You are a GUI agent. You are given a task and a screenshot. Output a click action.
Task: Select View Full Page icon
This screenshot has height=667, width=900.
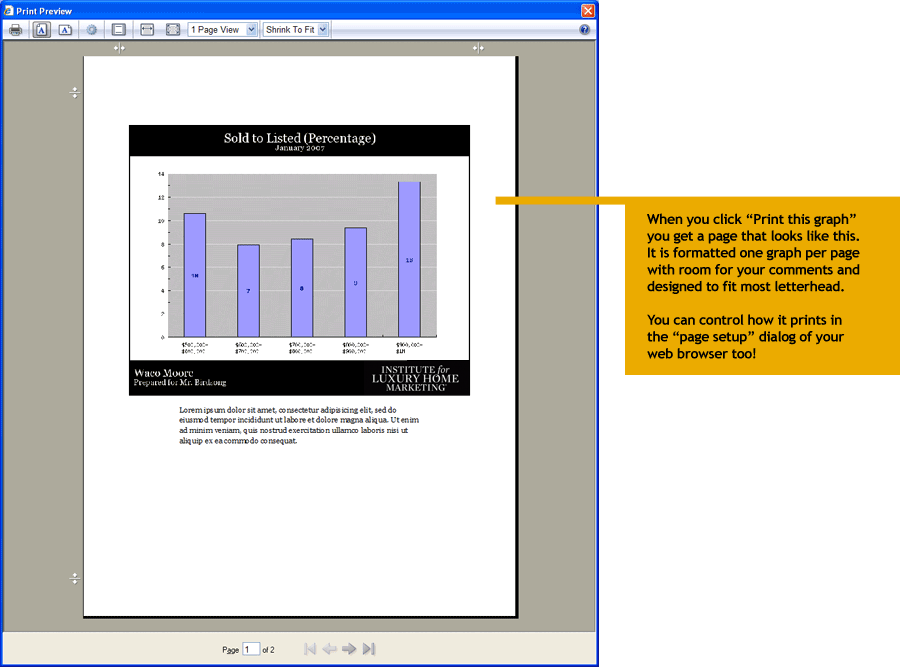tap(172, 30)
